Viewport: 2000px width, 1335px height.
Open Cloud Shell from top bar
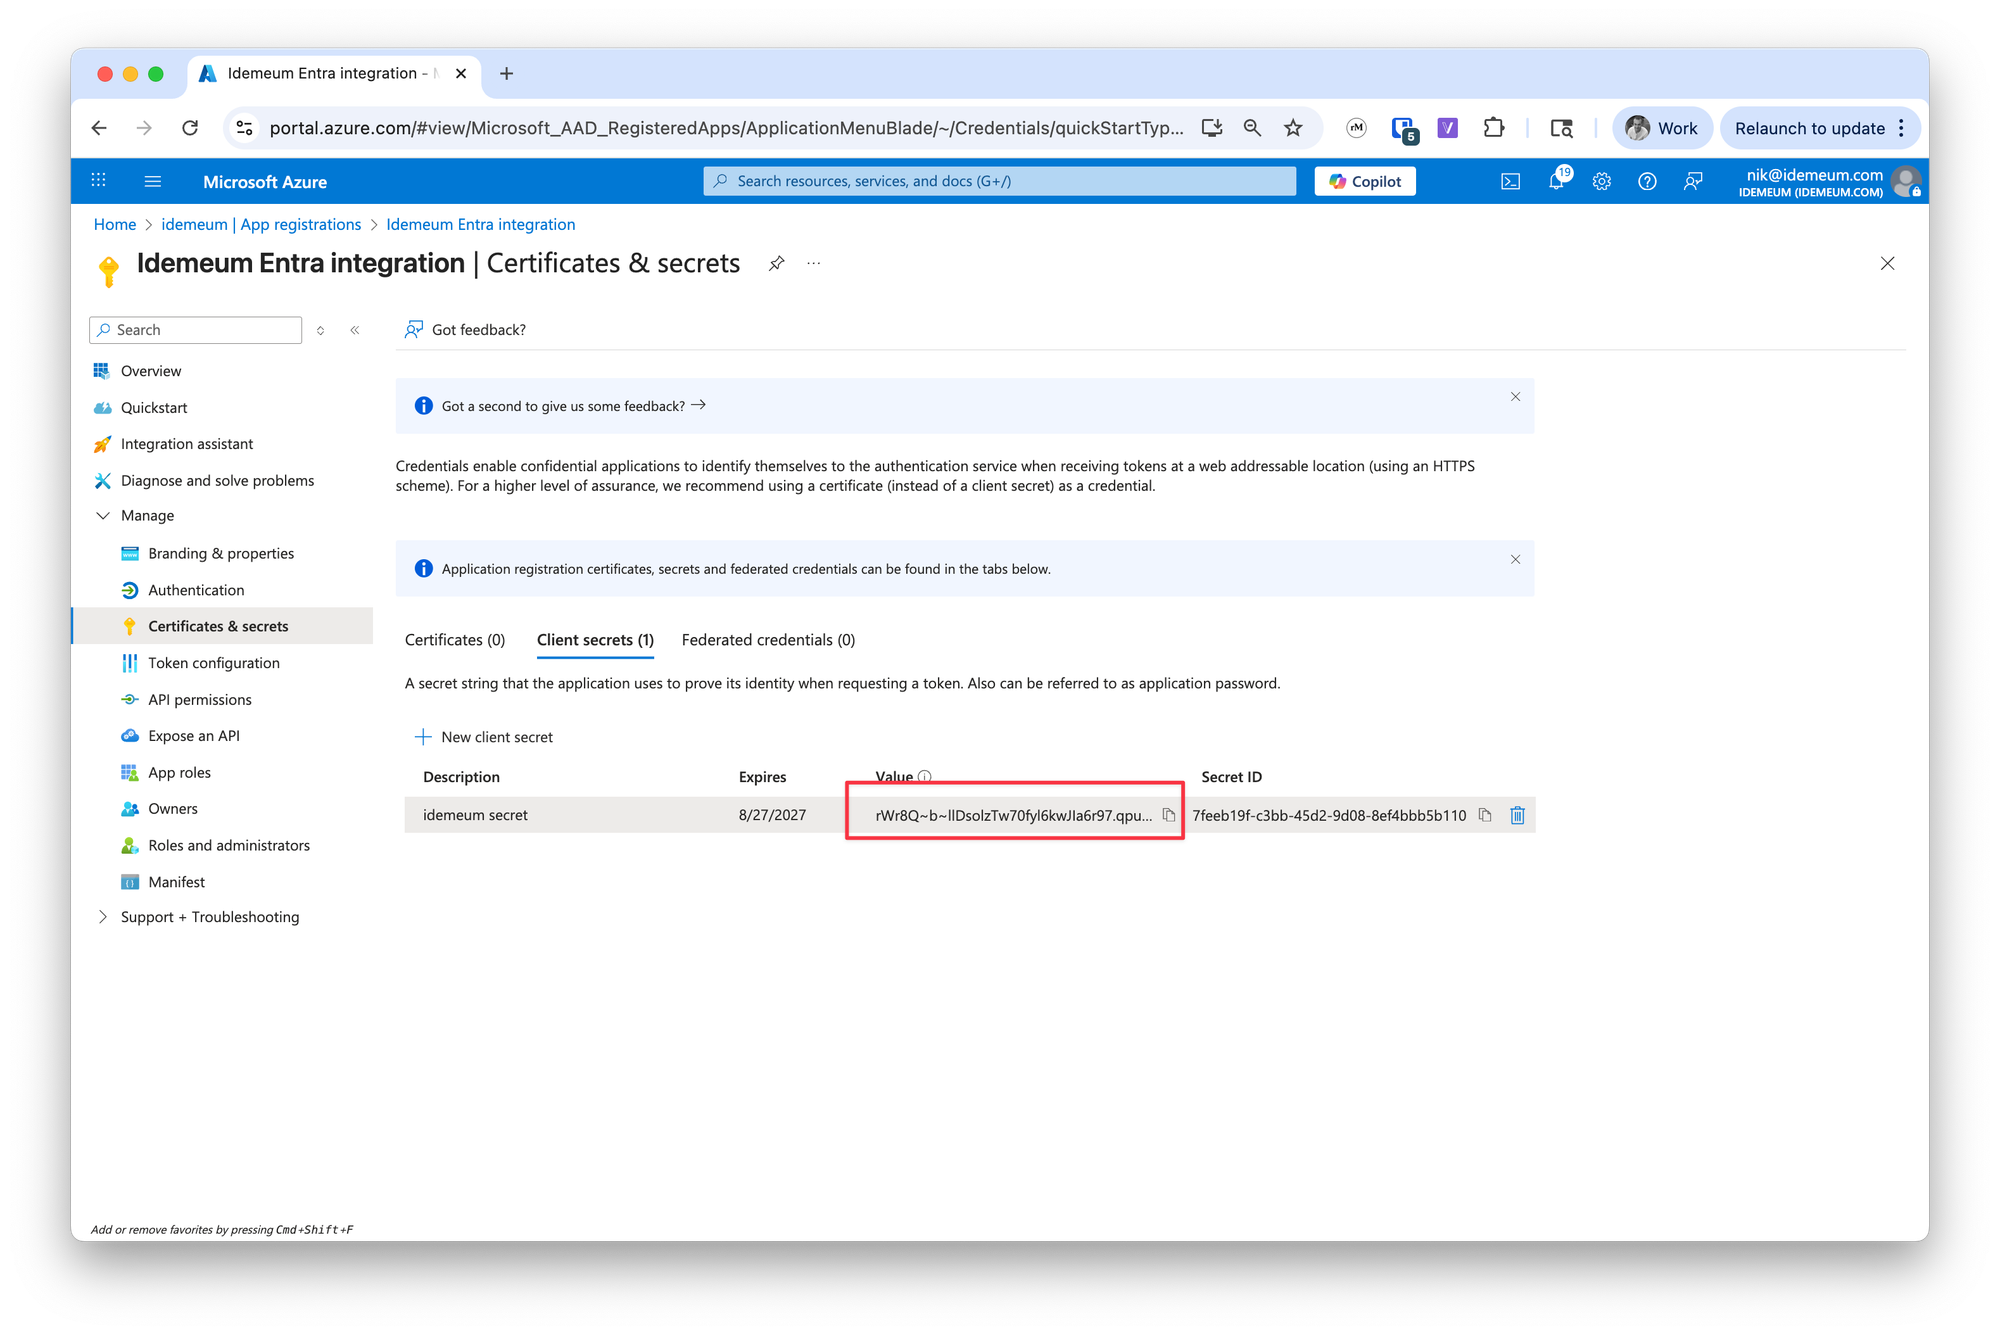click(x=1510, y=181)
